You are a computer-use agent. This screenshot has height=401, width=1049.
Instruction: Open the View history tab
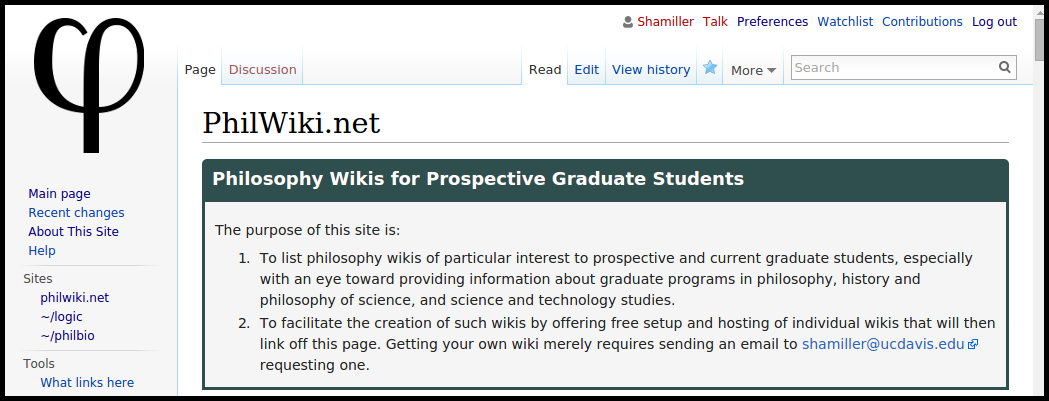coord(651,70)
